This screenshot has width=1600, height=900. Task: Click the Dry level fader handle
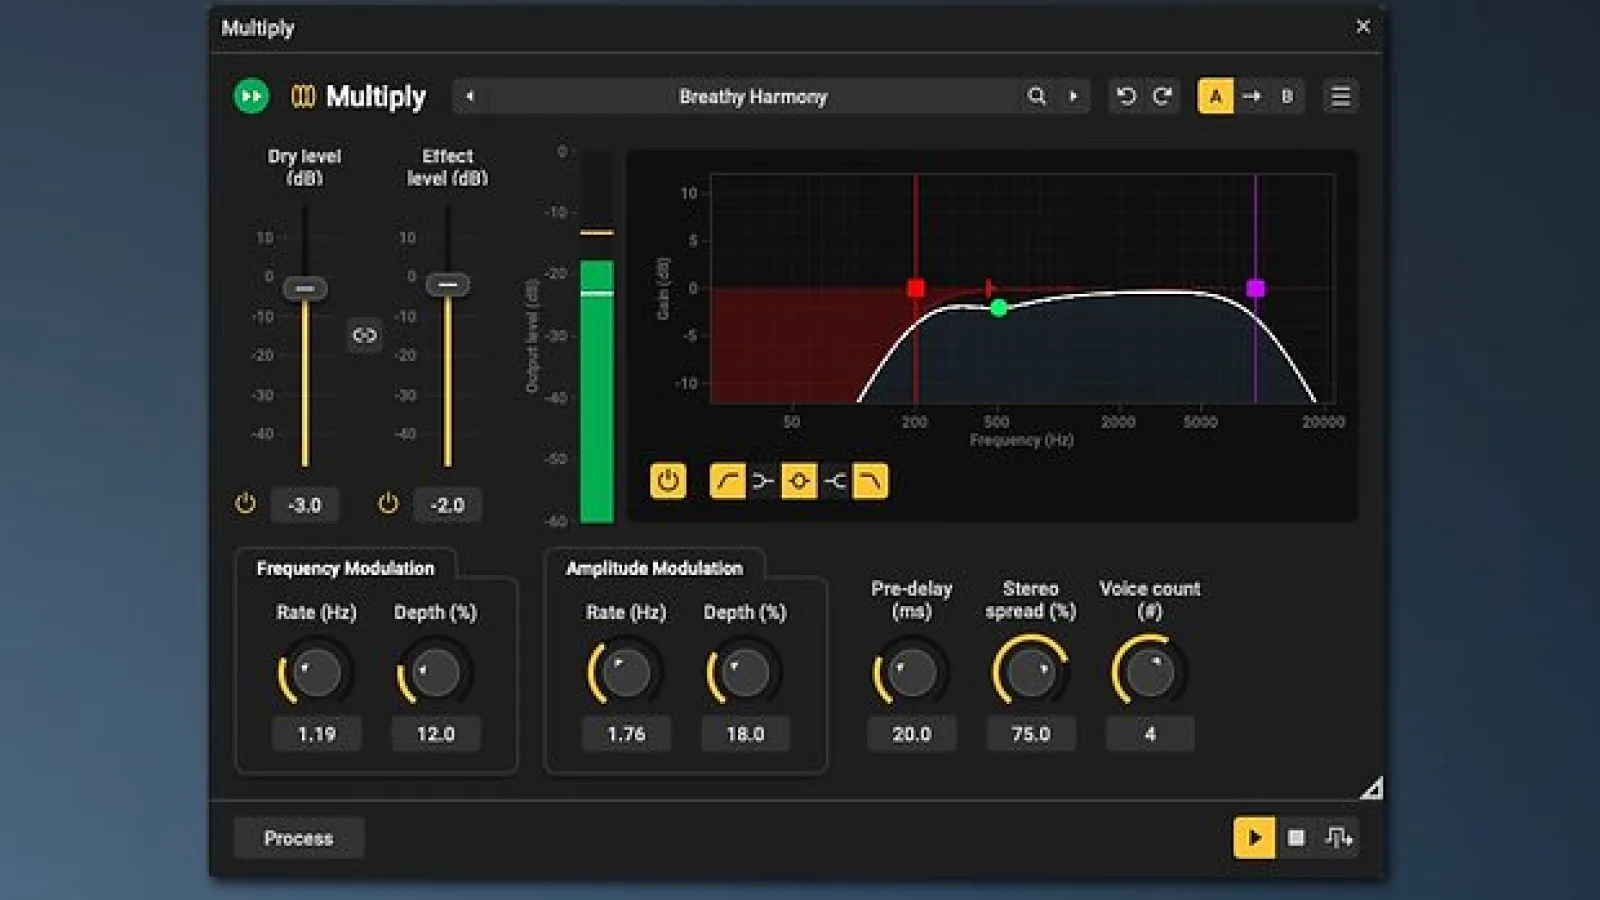point(305,288)
